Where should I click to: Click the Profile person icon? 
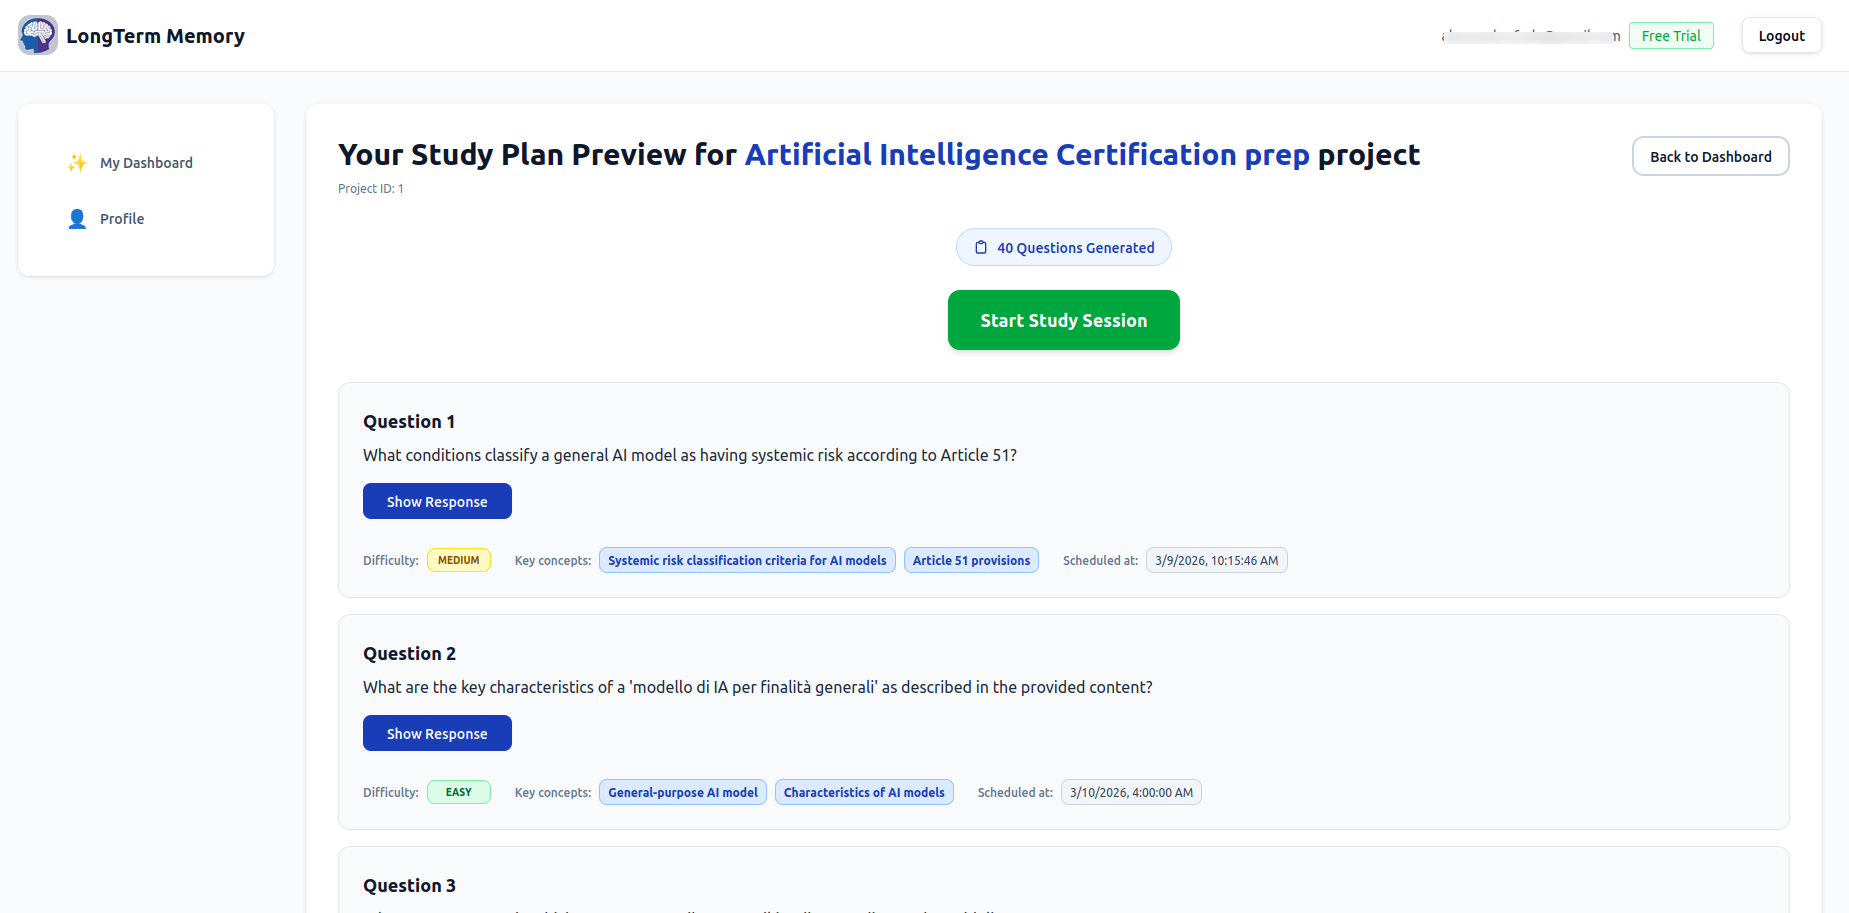(x=77, y=219)
